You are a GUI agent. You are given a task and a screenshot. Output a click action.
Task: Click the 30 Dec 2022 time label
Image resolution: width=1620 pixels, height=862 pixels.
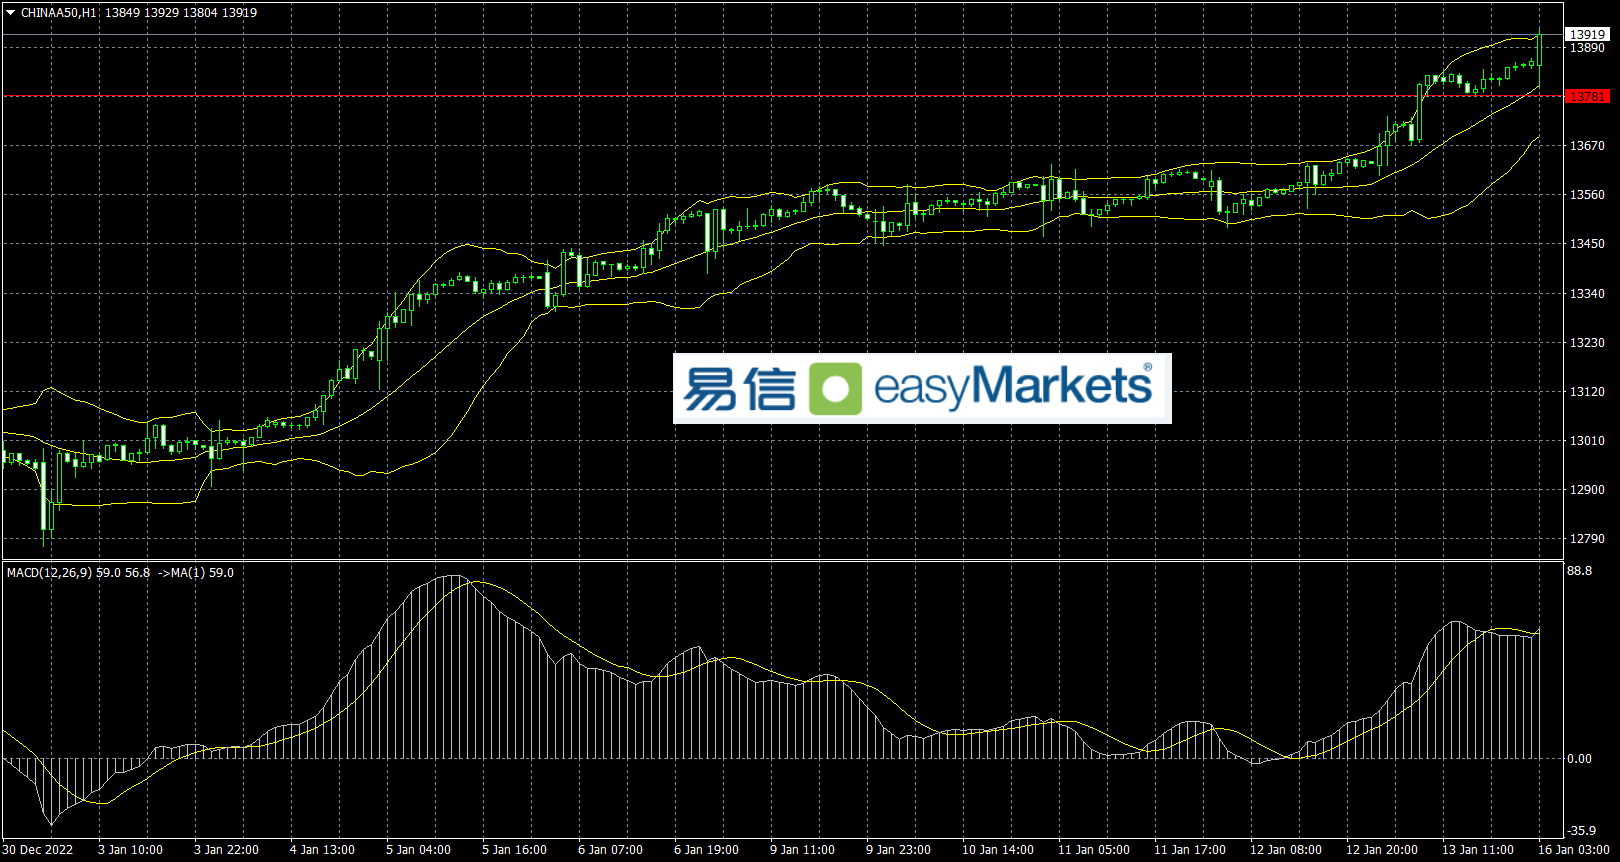pos(38,850)
